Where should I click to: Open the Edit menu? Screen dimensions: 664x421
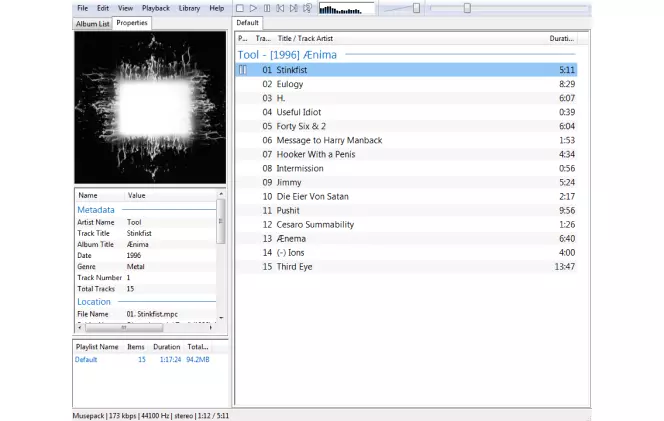(102, 8)
